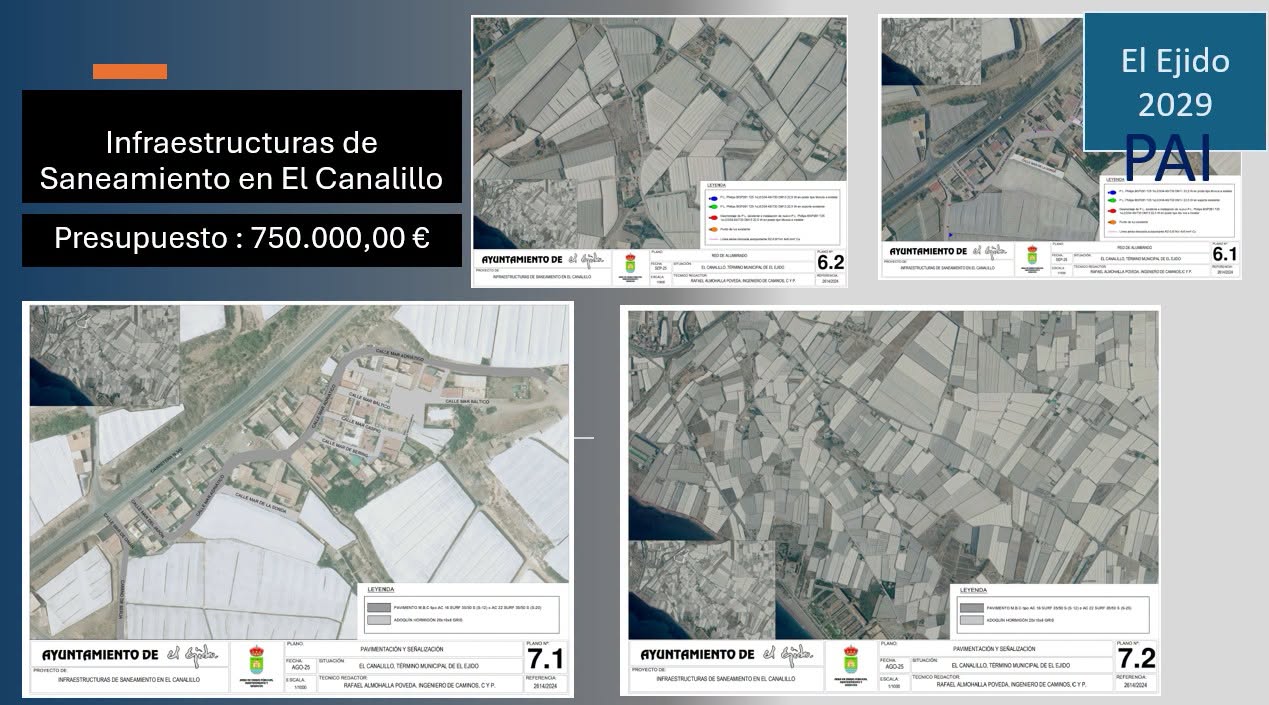Click plan number '6.1'
This screenshot has width=1269, height=705.
point(1225,256)
